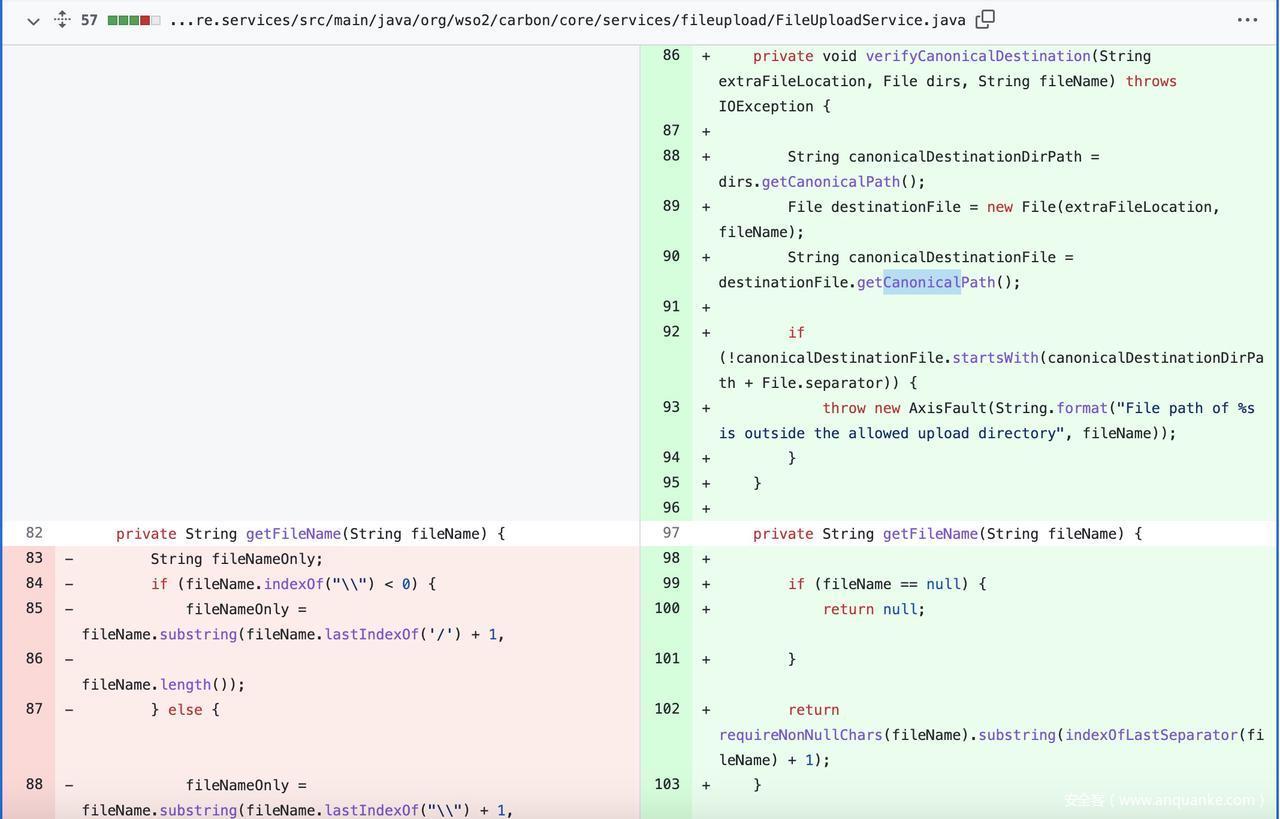The height and width of the screenshot is (819, 1280).
Task: Select removed line number 85
Action: (34, 608)
